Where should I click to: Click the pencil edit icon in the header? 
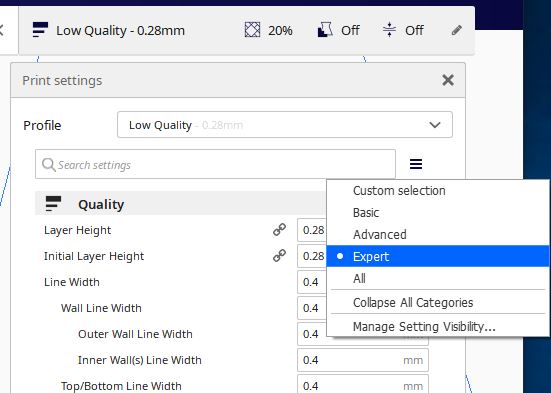456,30
